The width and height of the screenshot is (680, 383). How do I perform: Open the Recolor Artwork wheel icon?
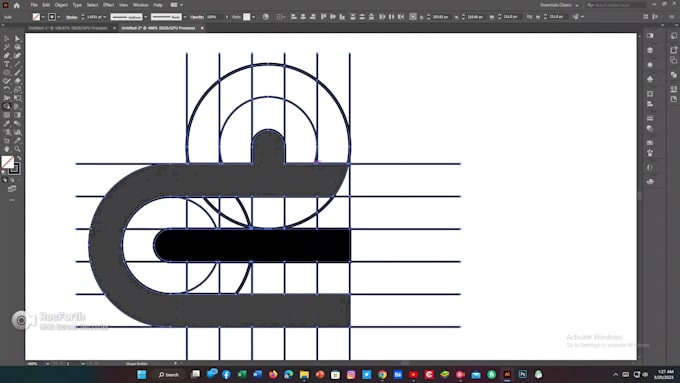click(265, 16)
